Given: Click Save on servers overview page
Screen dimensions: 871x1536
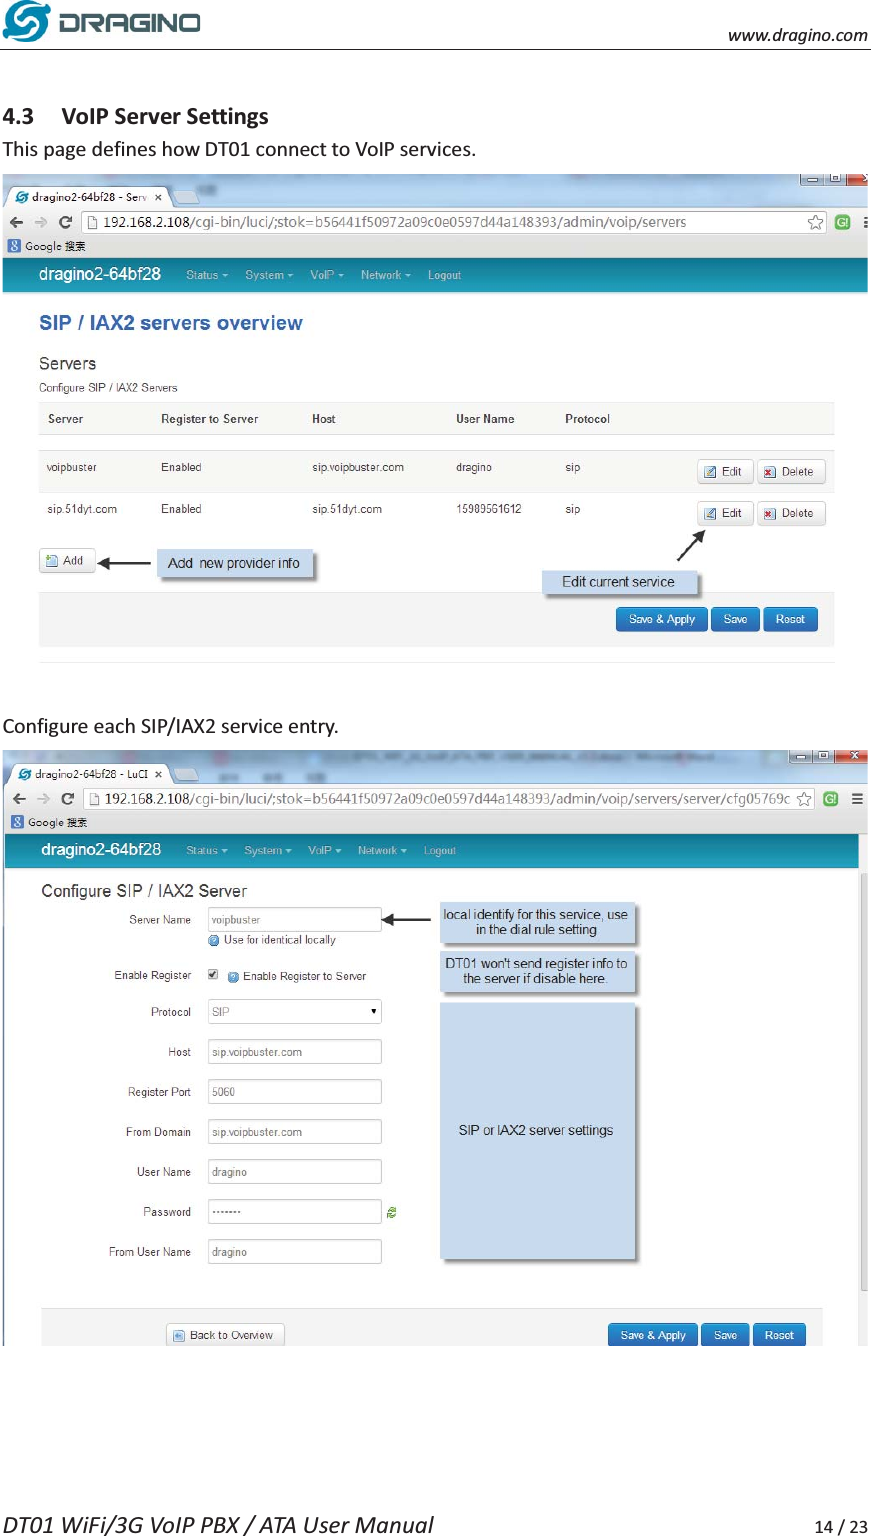Looking at the screenshot, I should (x=735, y=619).
